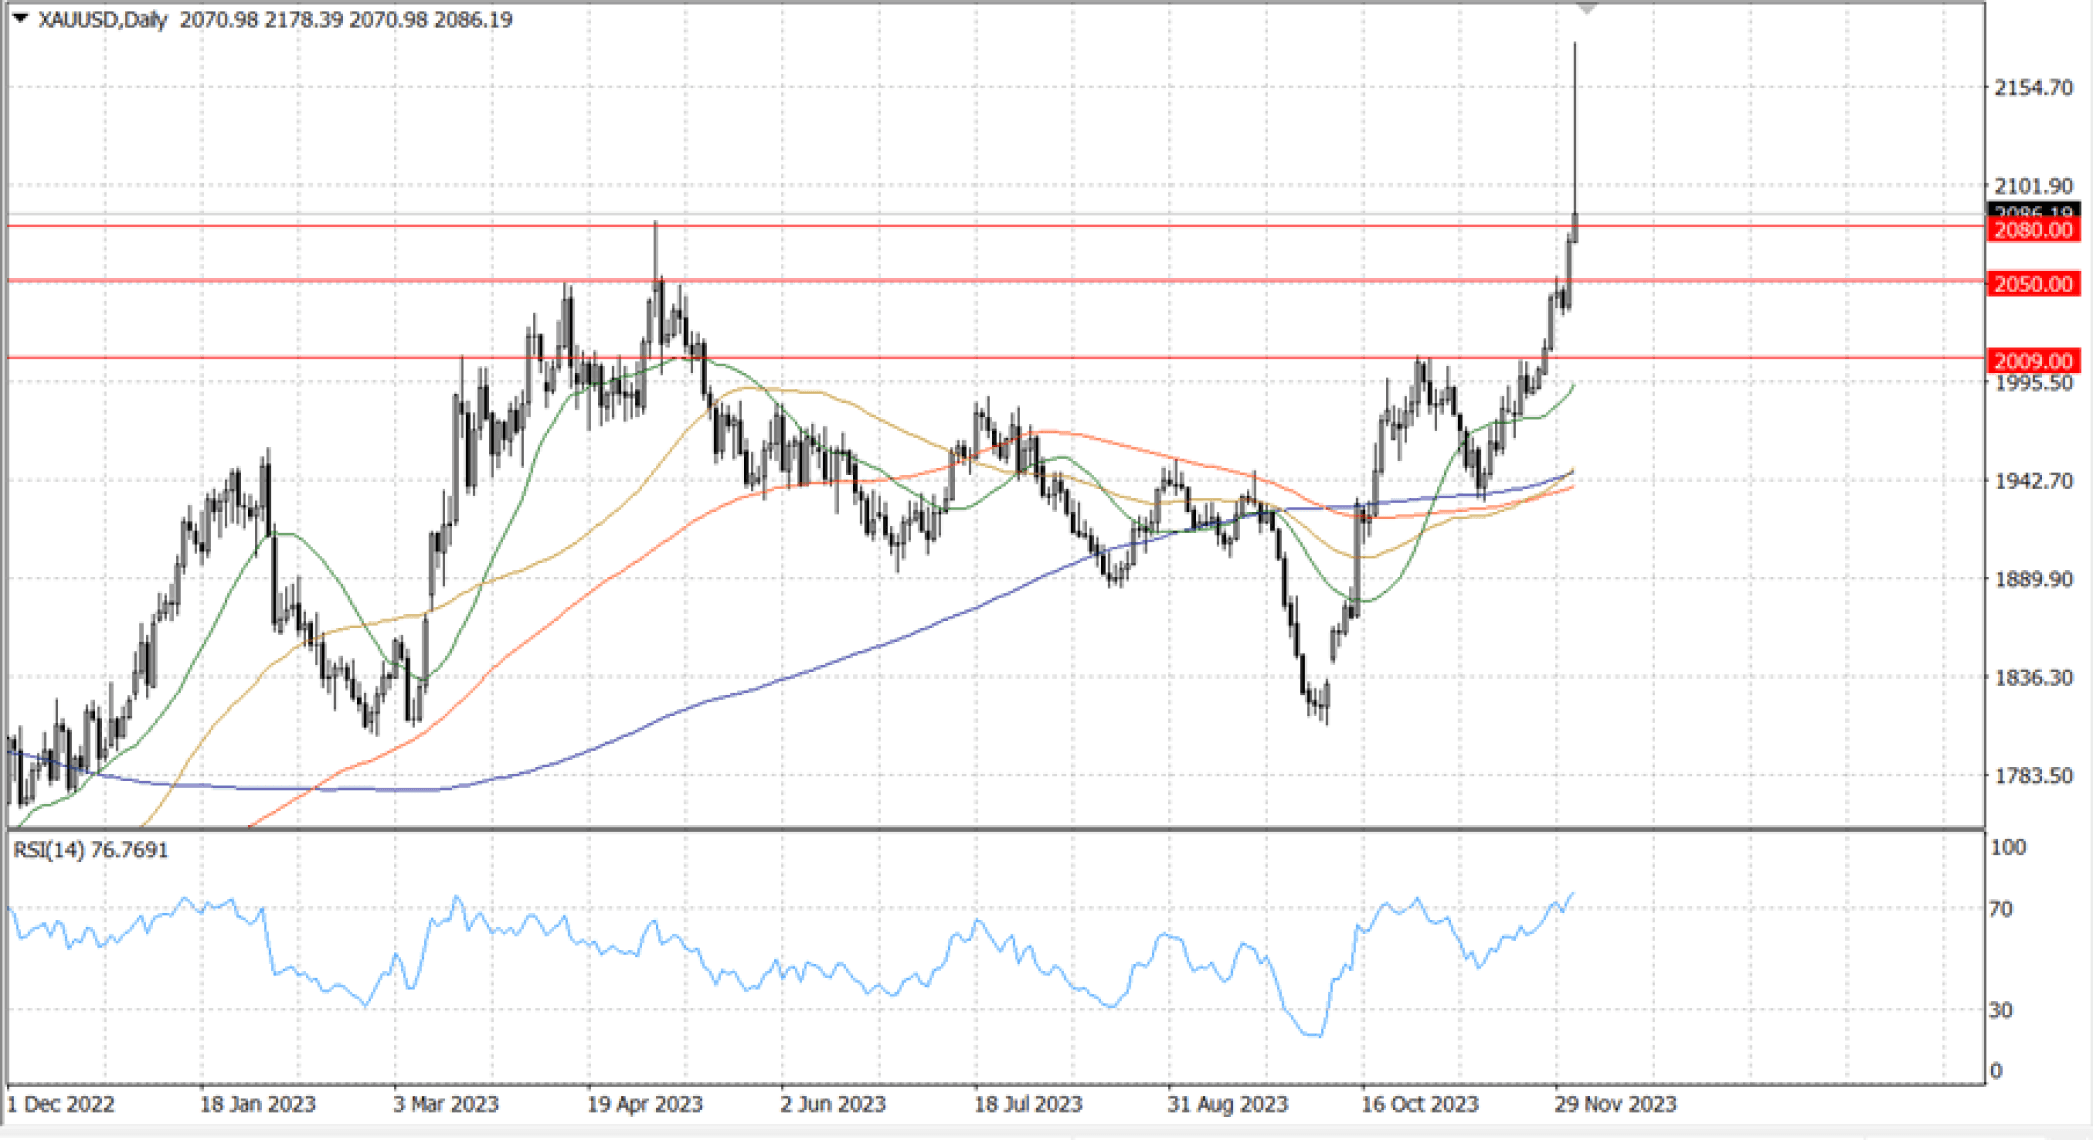Click the 2154.70 price scale label
This screenshot has height=1140, width=2093.
tap(2033, 88)
